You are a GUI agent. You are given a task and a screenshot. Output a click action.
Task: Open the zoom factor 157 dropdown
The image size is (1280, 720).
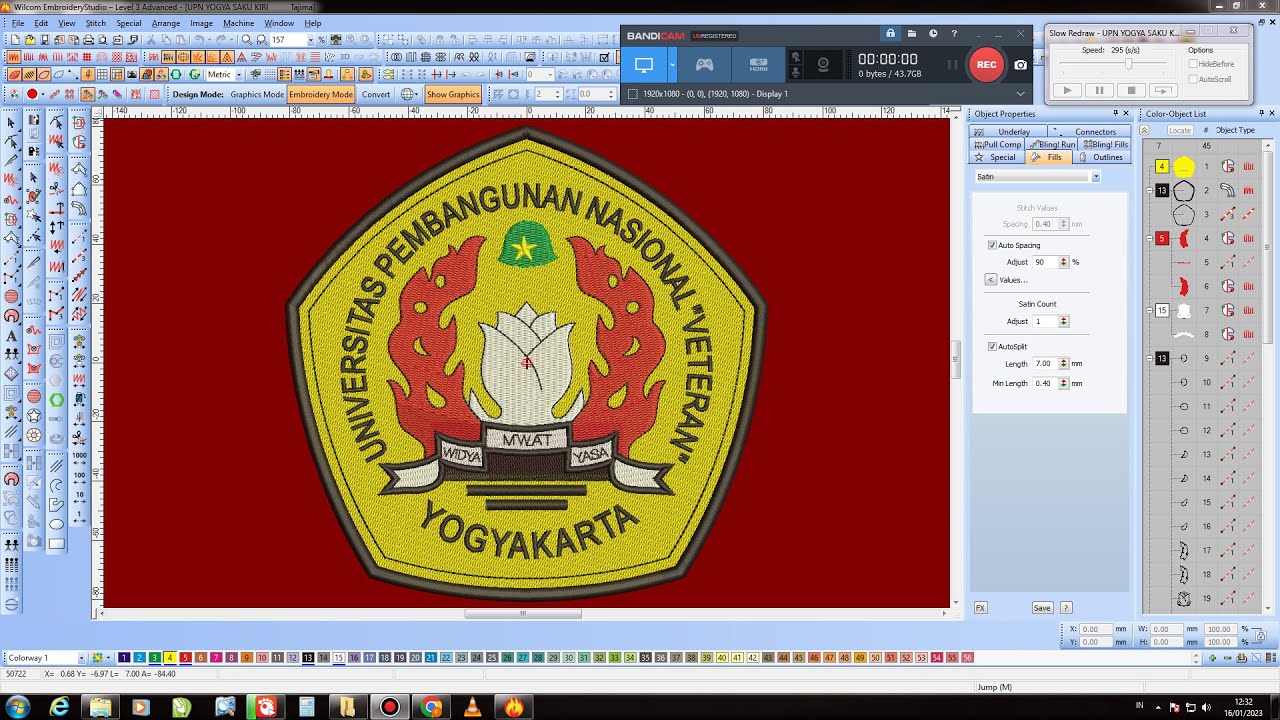click(x=310, y=39)
